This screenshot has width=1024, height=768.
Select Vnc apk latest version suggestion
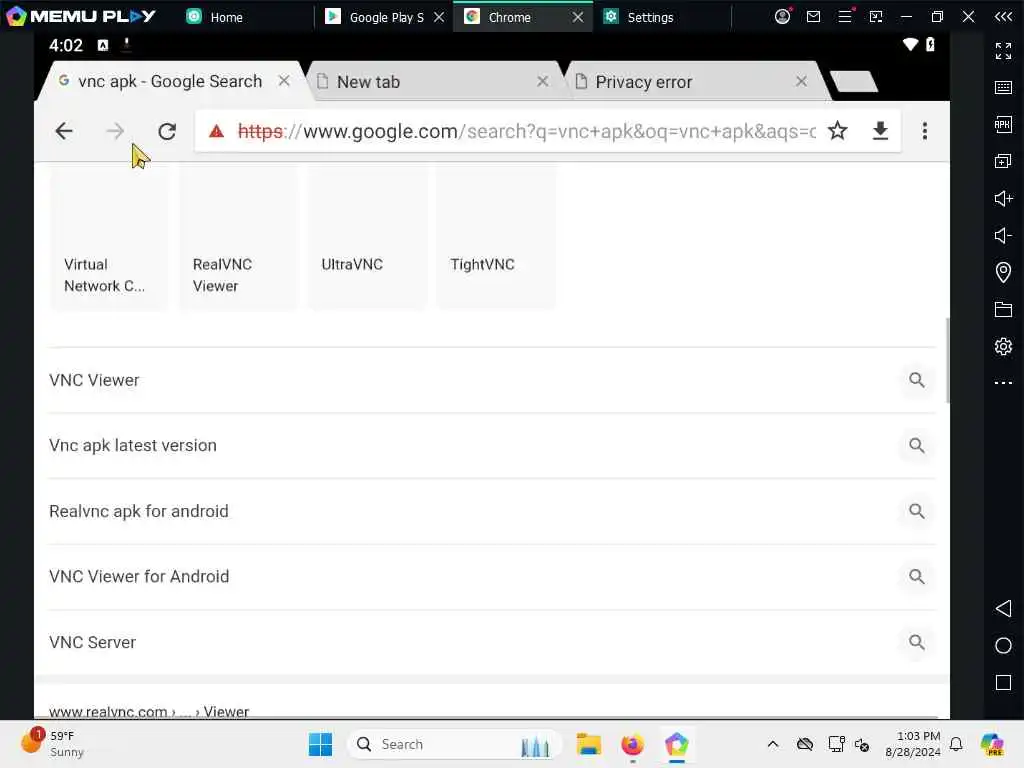(x=492, y=445)
